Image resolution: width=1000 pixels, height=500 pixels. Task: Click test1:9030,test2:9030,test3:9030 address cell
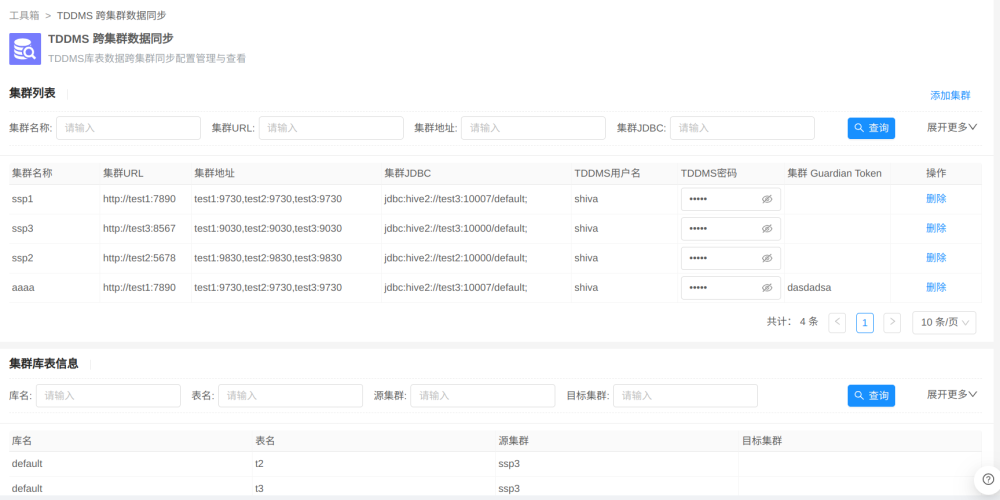click(268, 228)
